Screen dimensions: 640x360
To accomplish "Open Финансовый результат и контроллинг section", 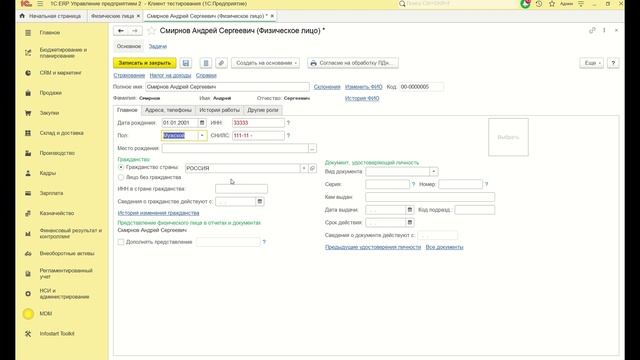I will point(70,233).
